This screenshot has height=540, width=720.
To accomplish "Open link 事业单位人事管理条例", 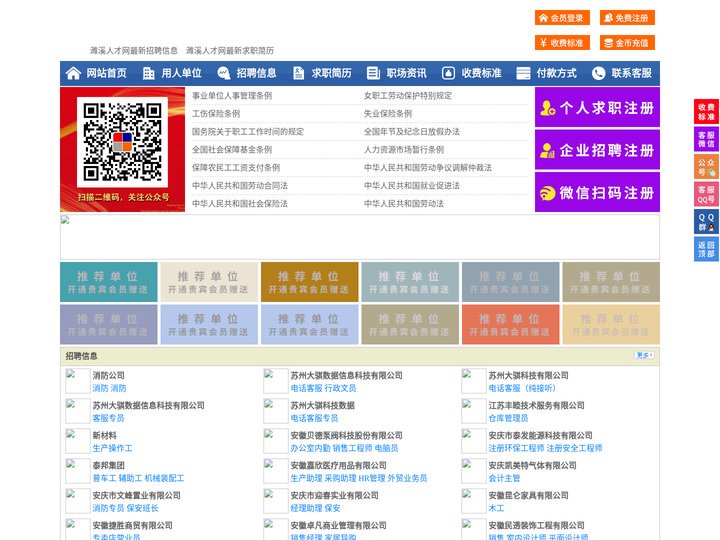I will coord(232,96).
